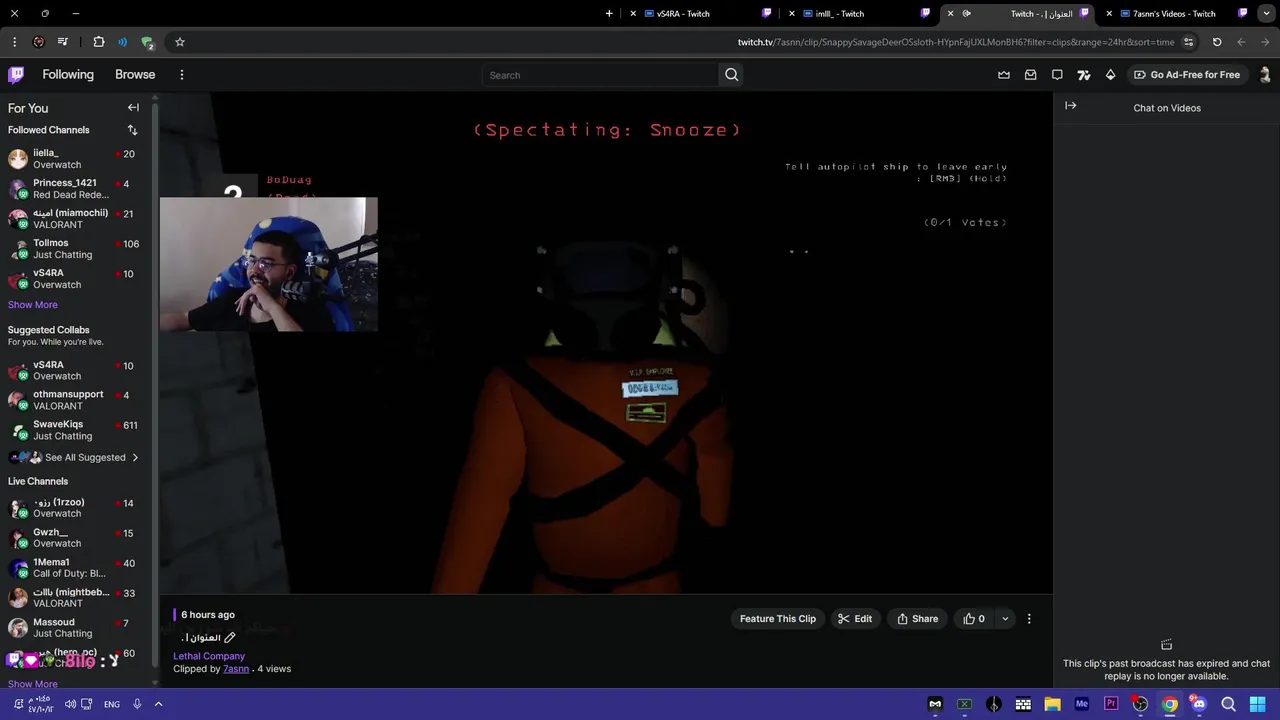Click the blue sound-wave extension icon

(x=122, y=42)
